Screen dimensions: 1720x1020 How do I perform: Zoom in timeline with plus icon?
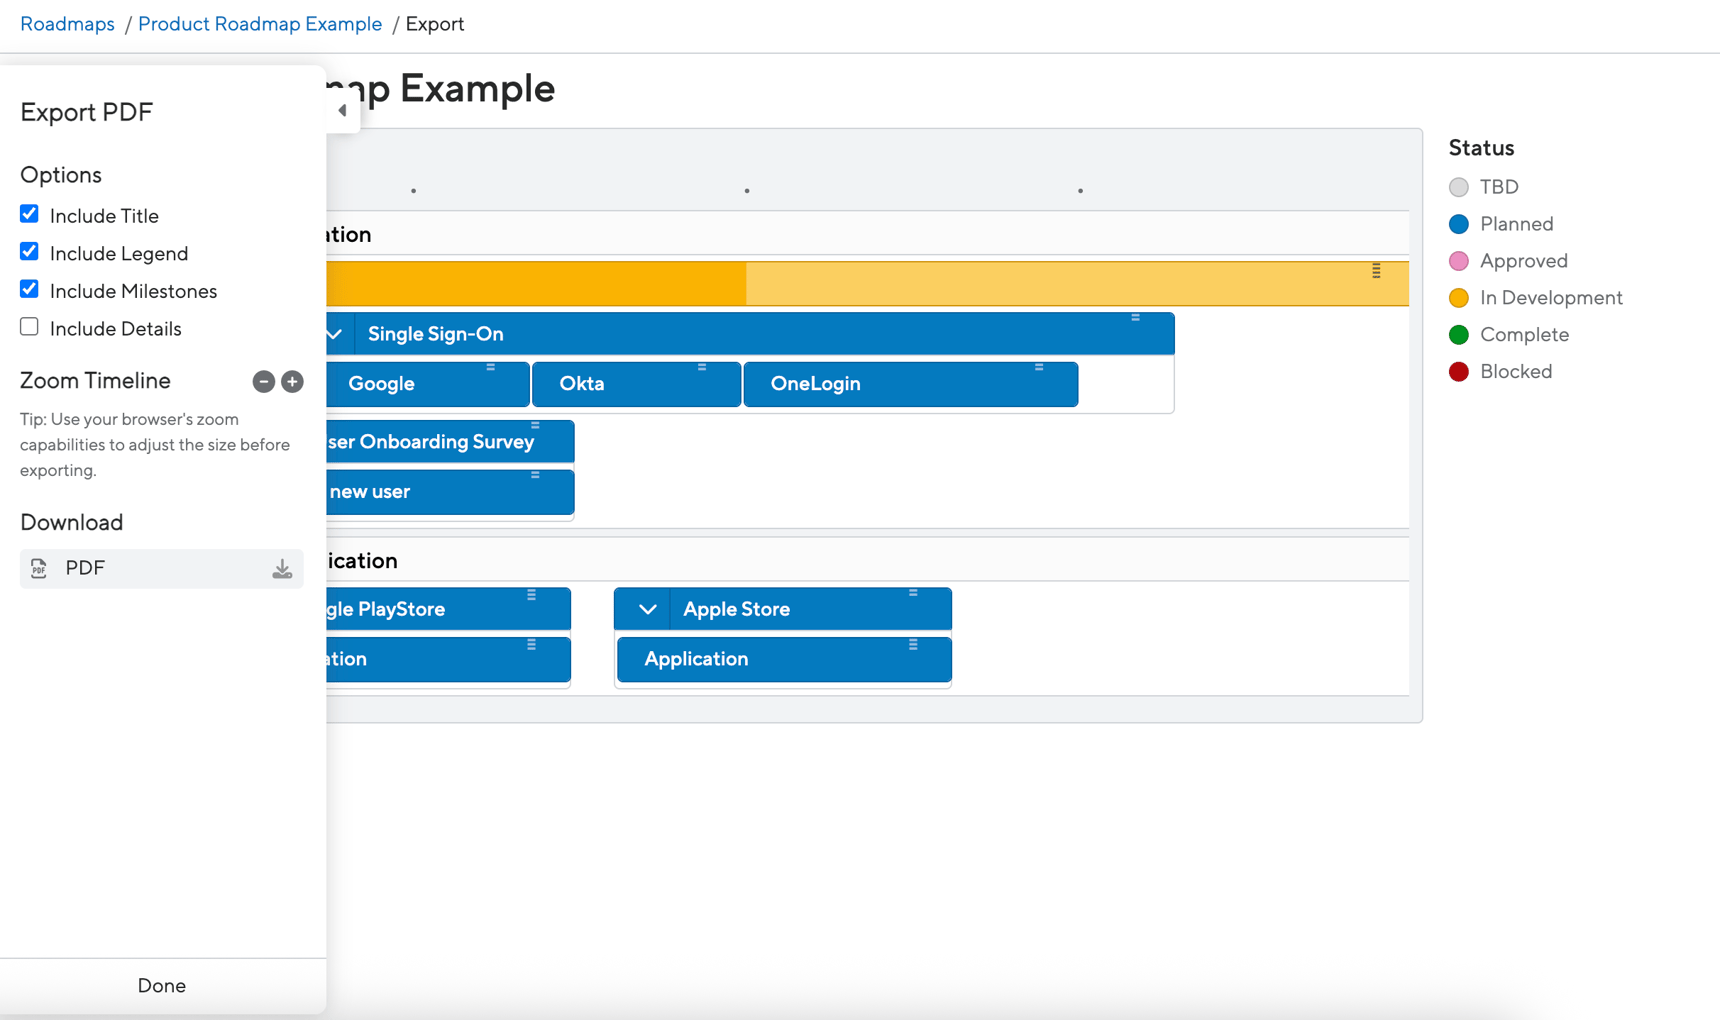[292, 381]
